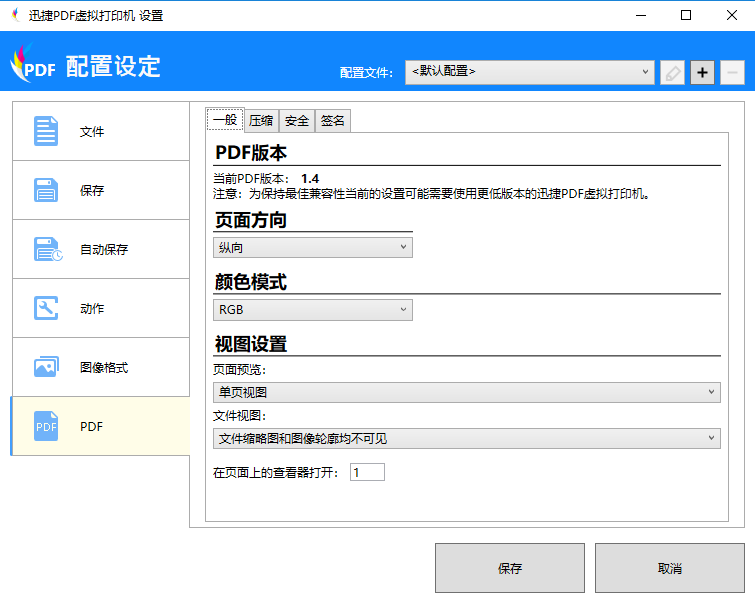Click the 页面预览 label
Image resolution: width=755 pixels, height=603 pixels.
240,369
